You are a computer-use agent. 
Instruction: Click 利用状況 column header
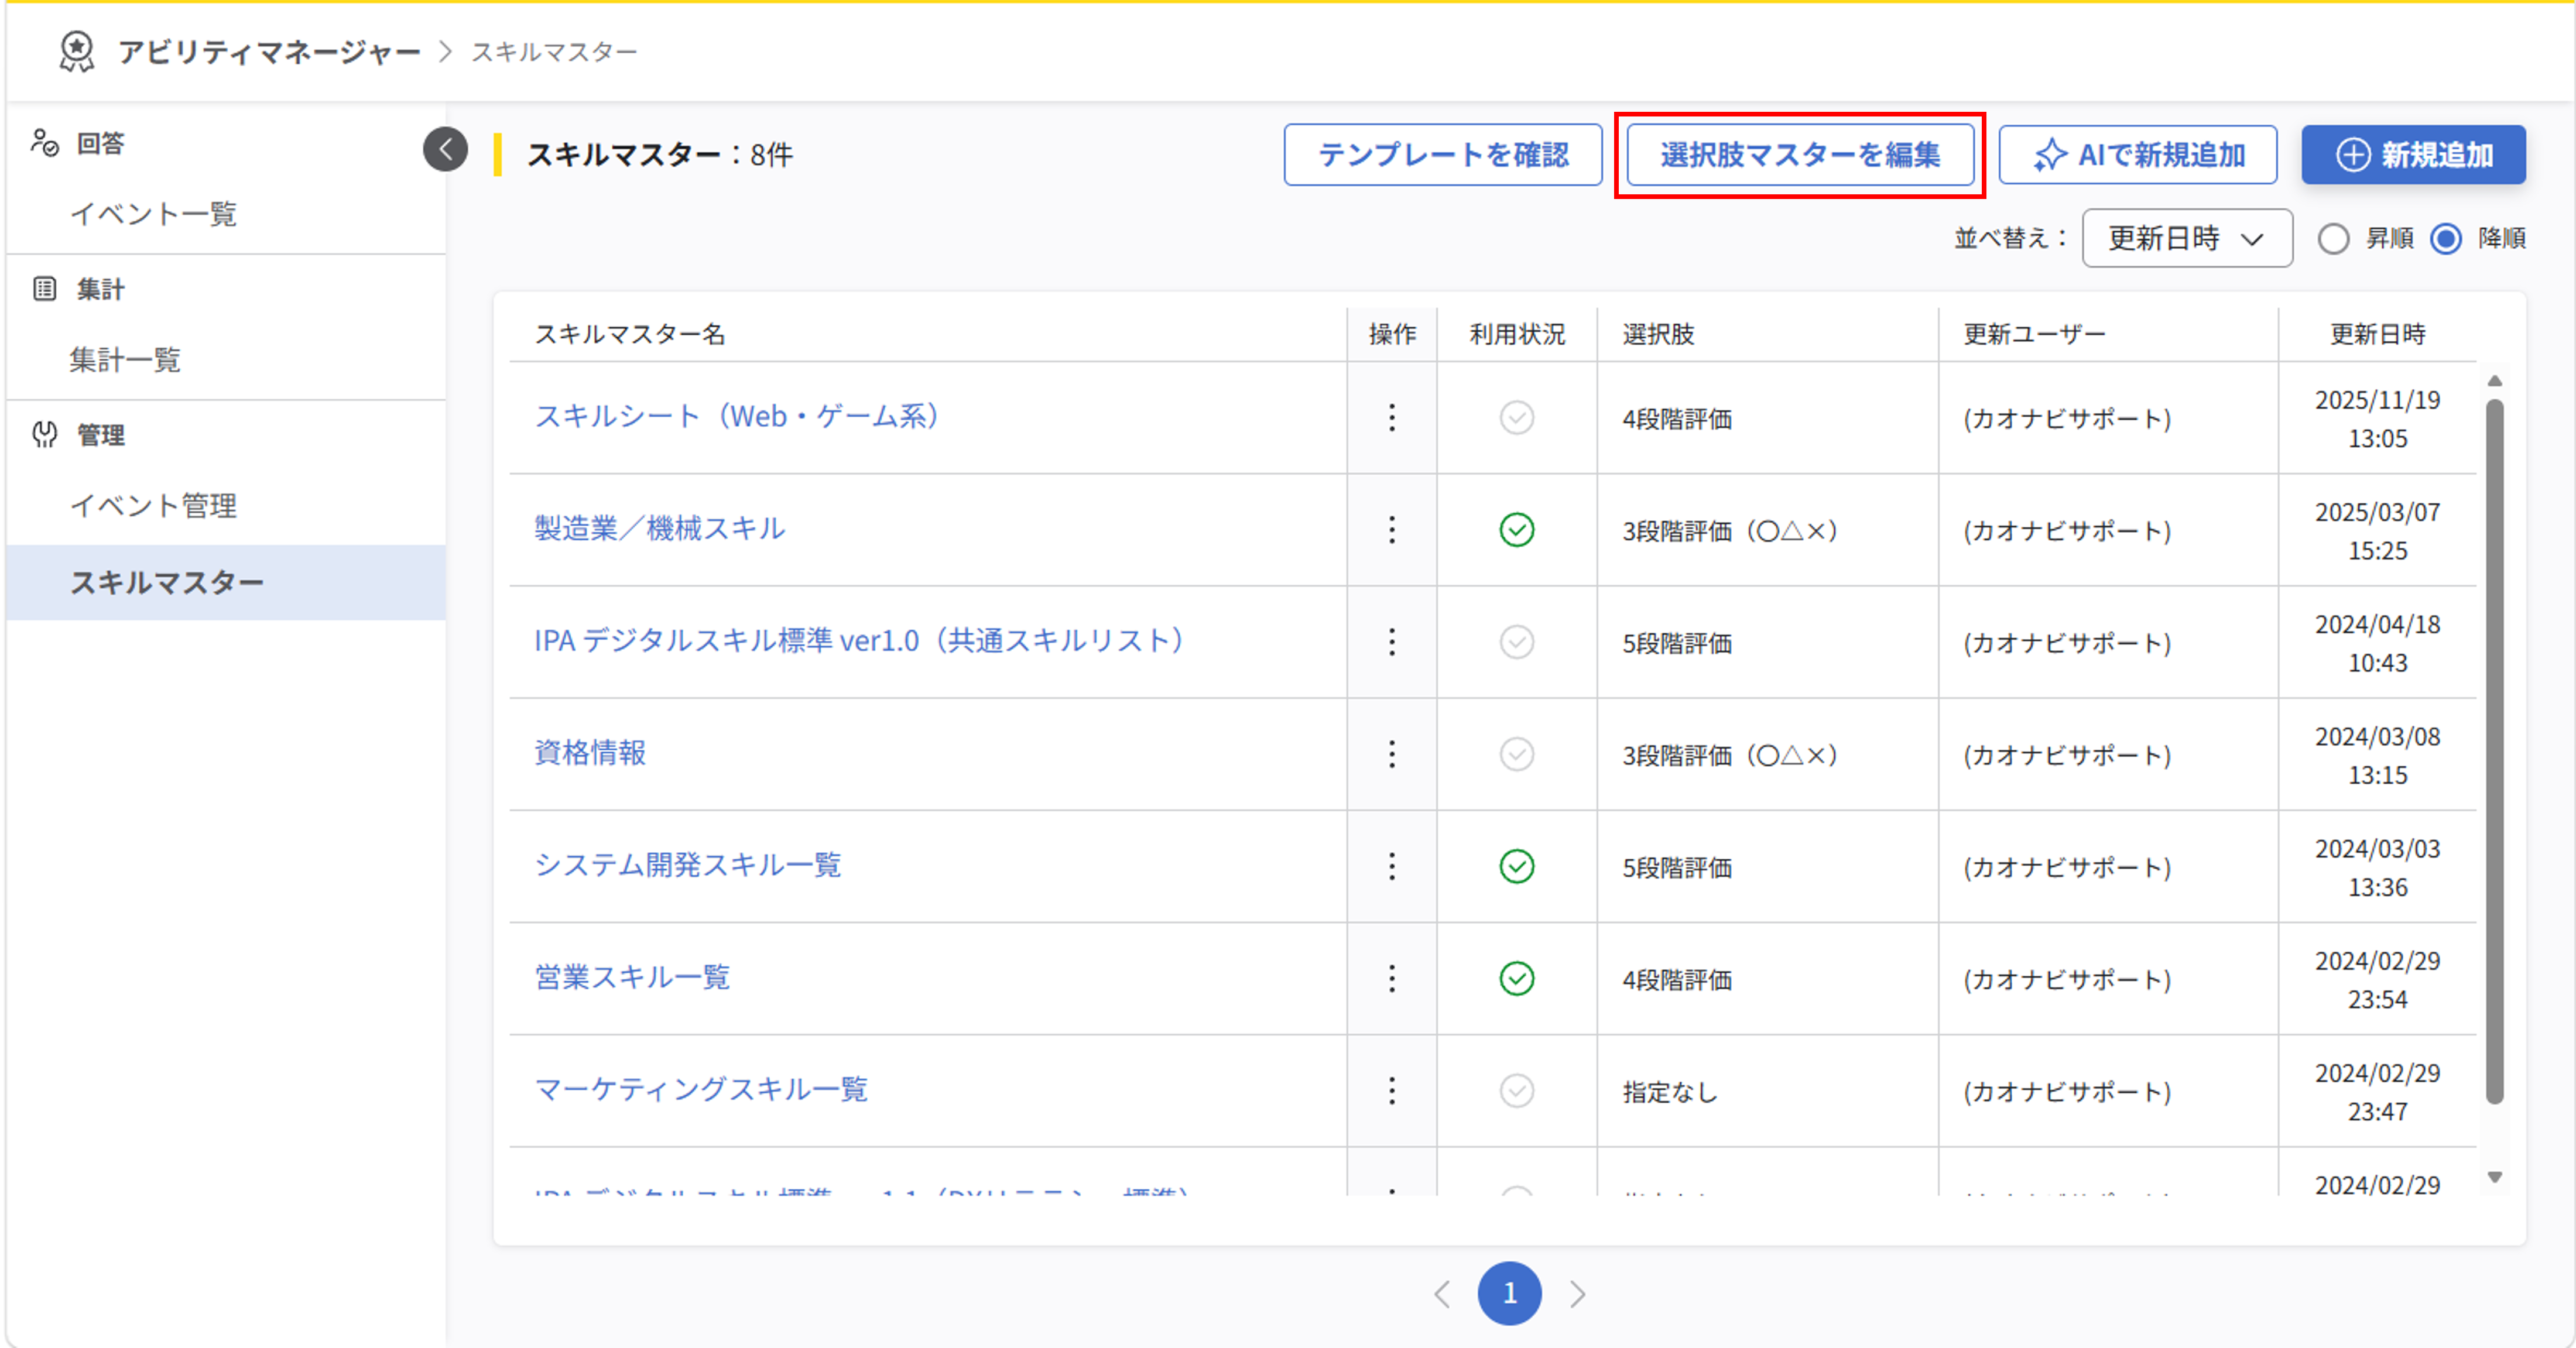coord(1517,334)
